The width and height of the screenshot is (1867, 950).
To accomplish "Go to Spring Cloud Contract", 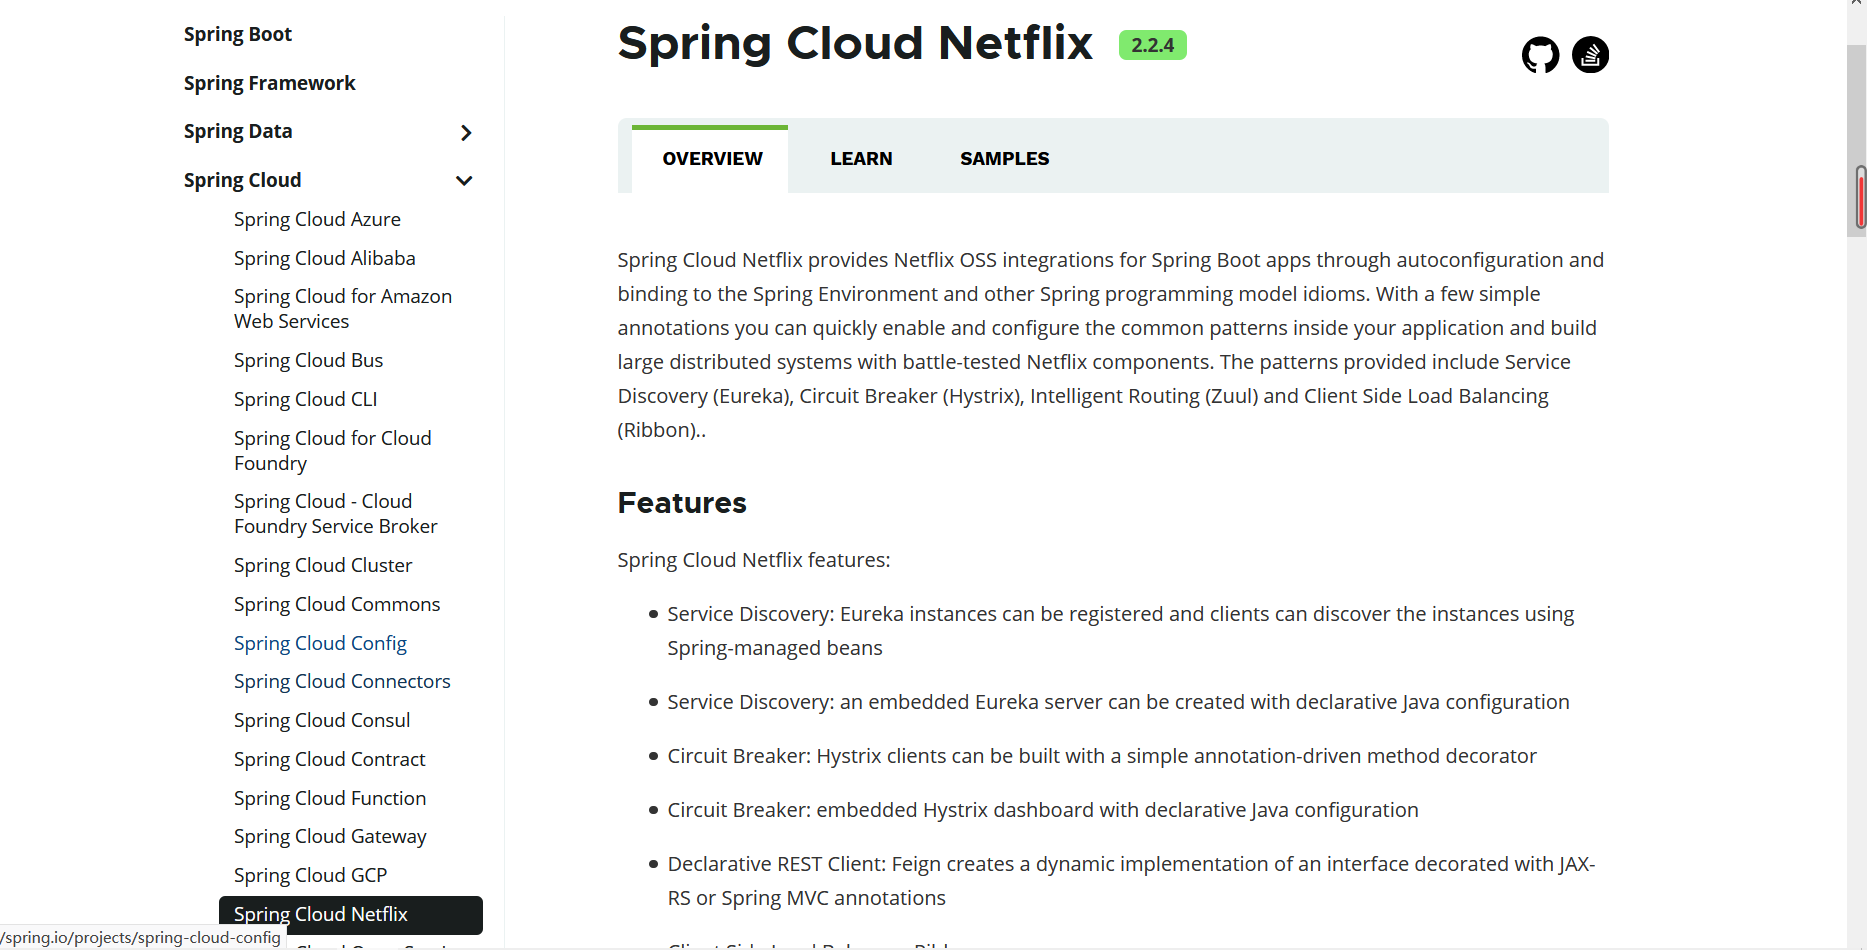I will coord(329,760).
